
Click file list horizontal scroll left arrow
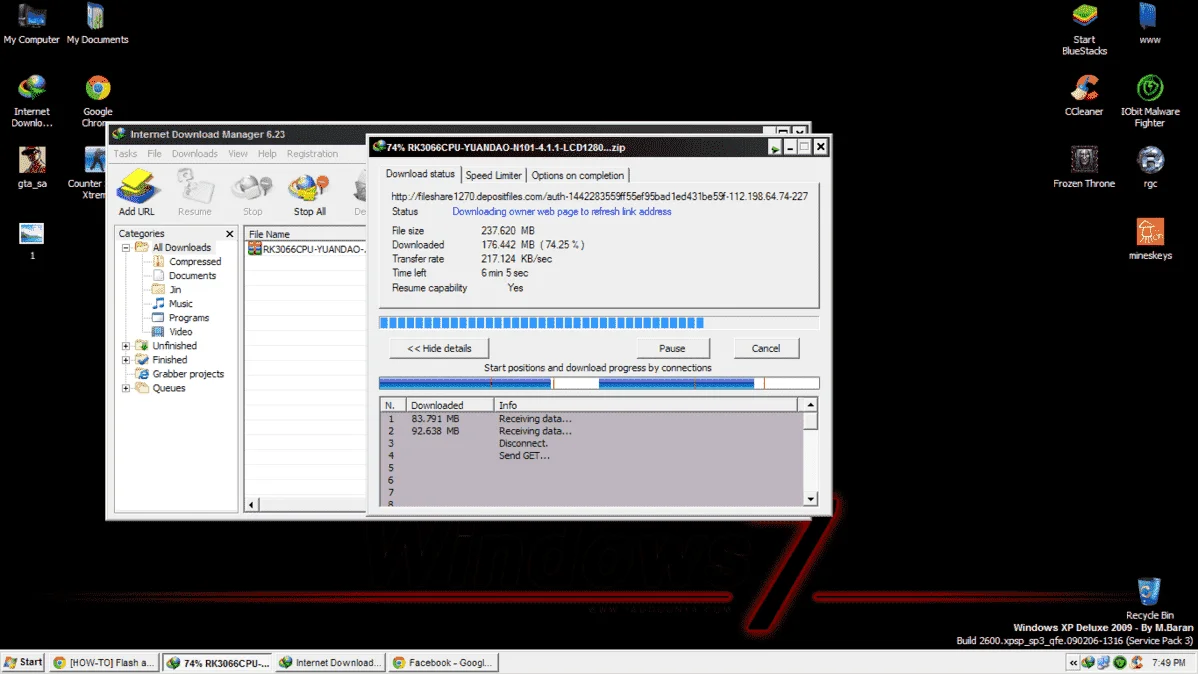click(251, 504)
